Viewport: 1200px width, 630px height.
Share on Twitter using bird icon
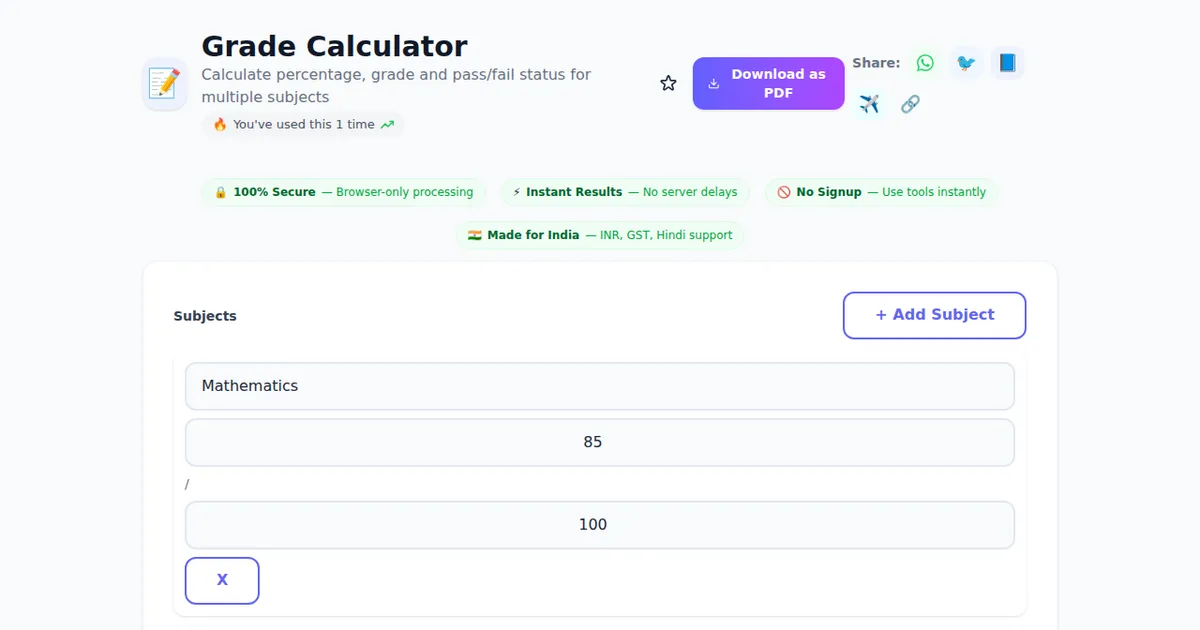click(x=966, y=63)
